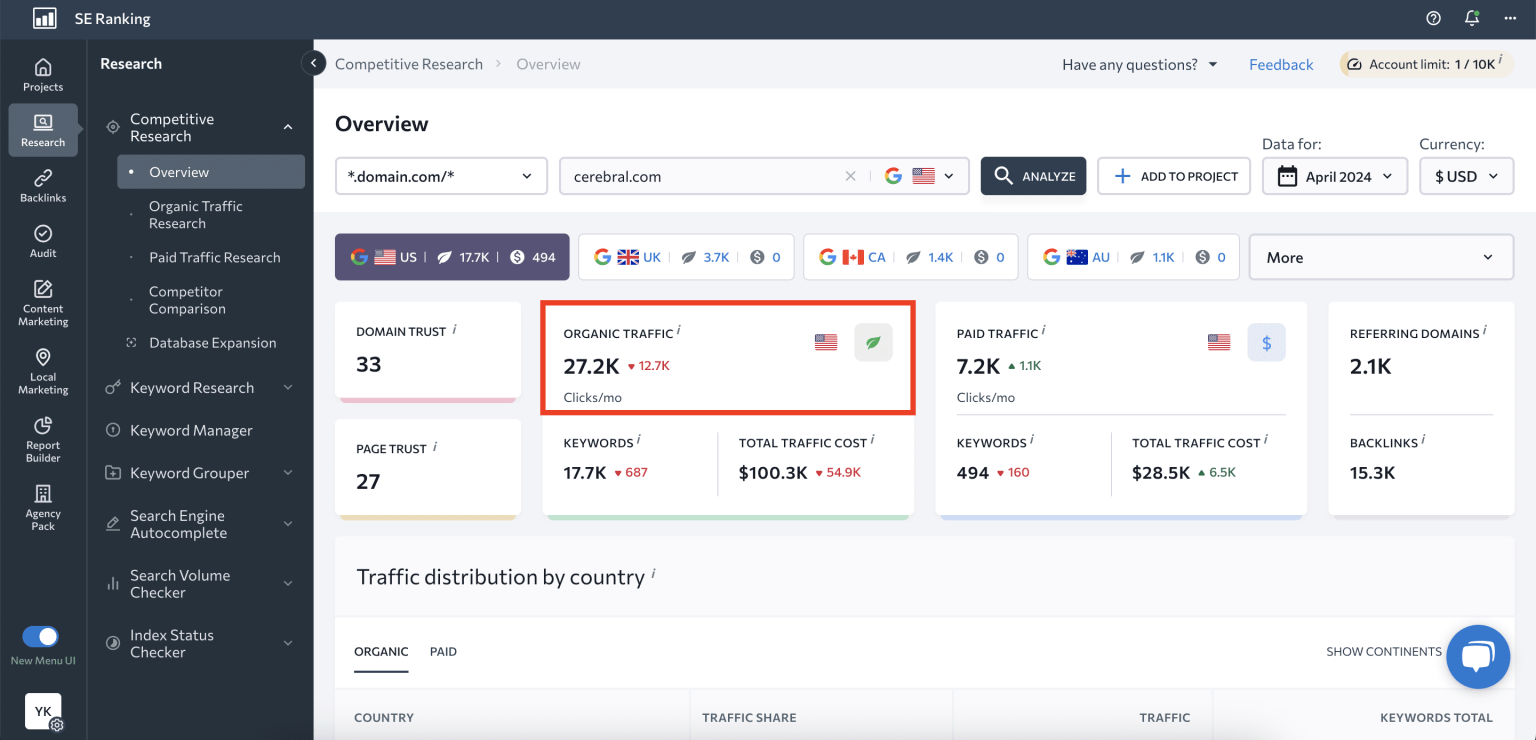The width and height of the screenshot is (1536, 740).
Task: Select the Backlinks icon in the sidebar
Action: point(42,184)
